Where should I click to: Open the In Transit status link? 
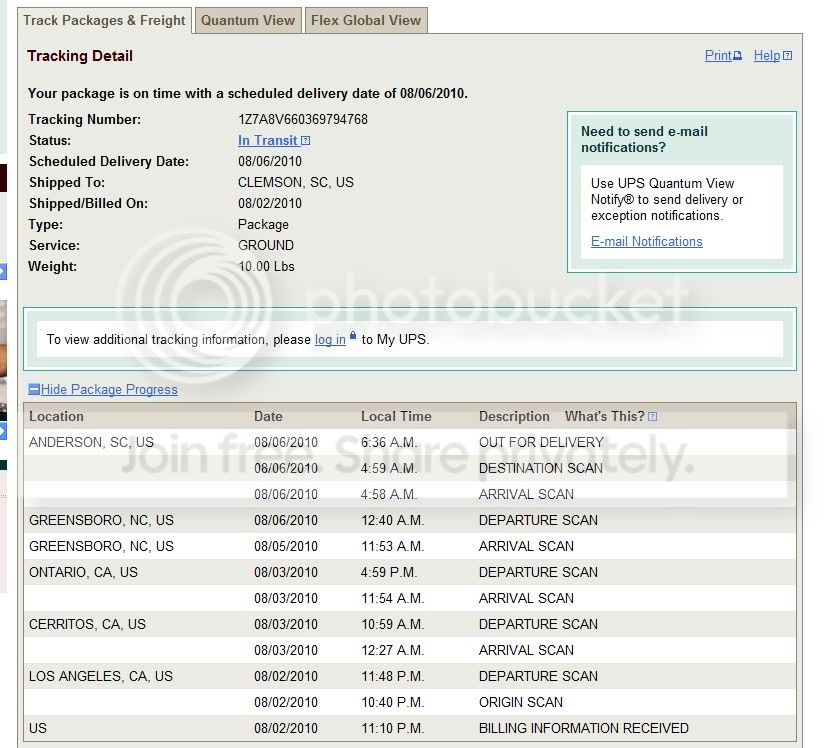pyautogui.click(x=268, y=140)
